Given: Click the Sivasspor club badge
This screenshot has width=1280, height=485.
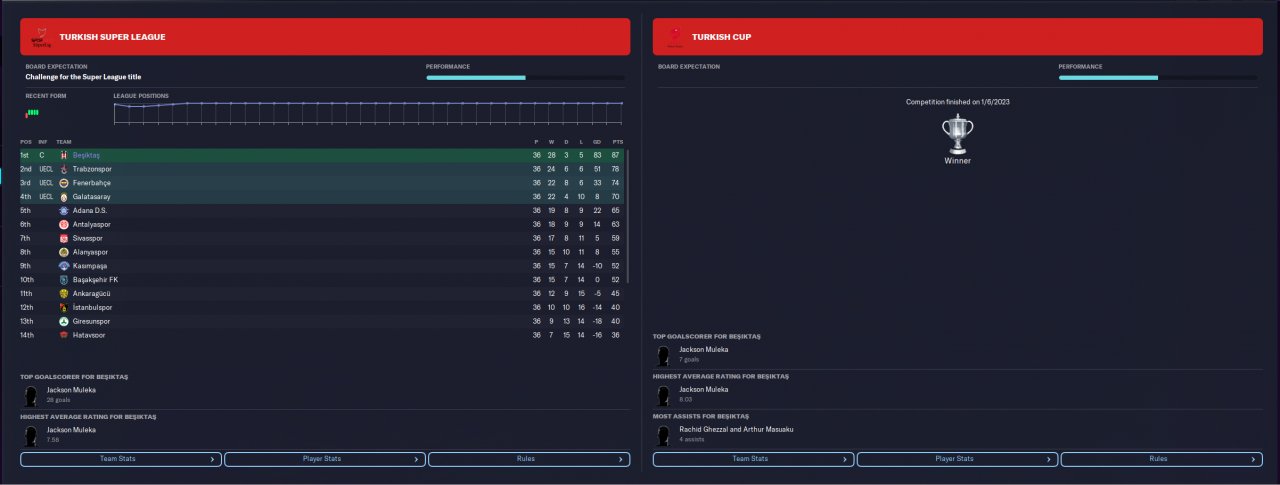Looking at the screenshot, I should tap(64, 238).
